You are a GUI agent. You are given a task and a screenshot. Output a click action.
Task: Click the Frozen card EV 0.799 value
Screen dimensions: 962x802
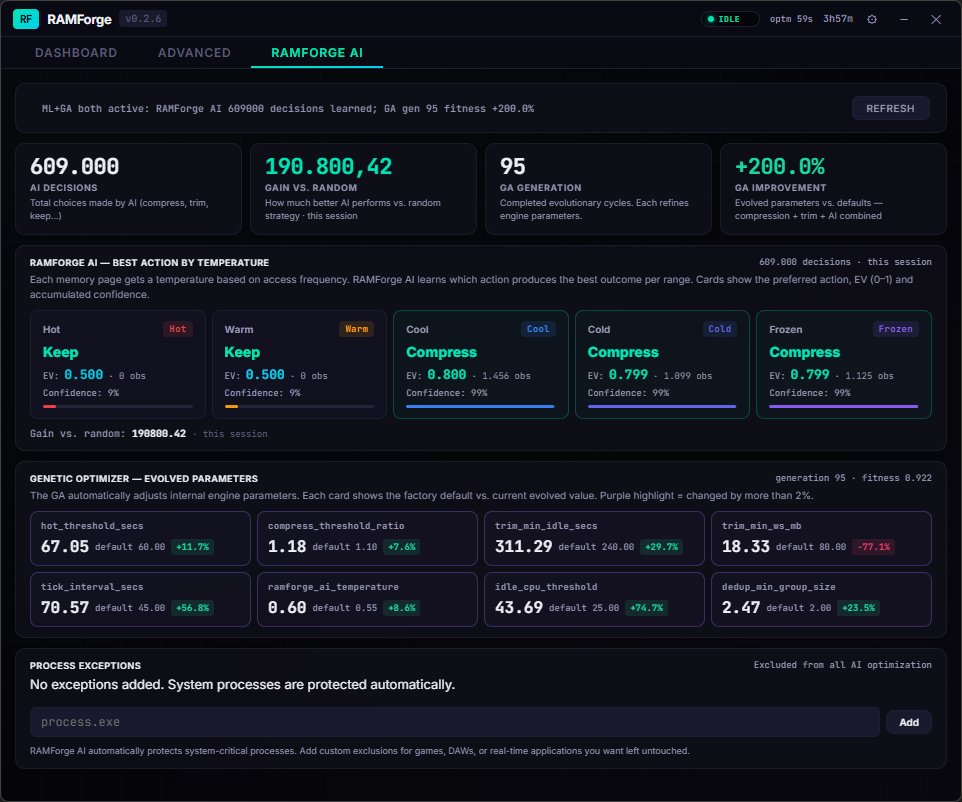pos(809,374)
